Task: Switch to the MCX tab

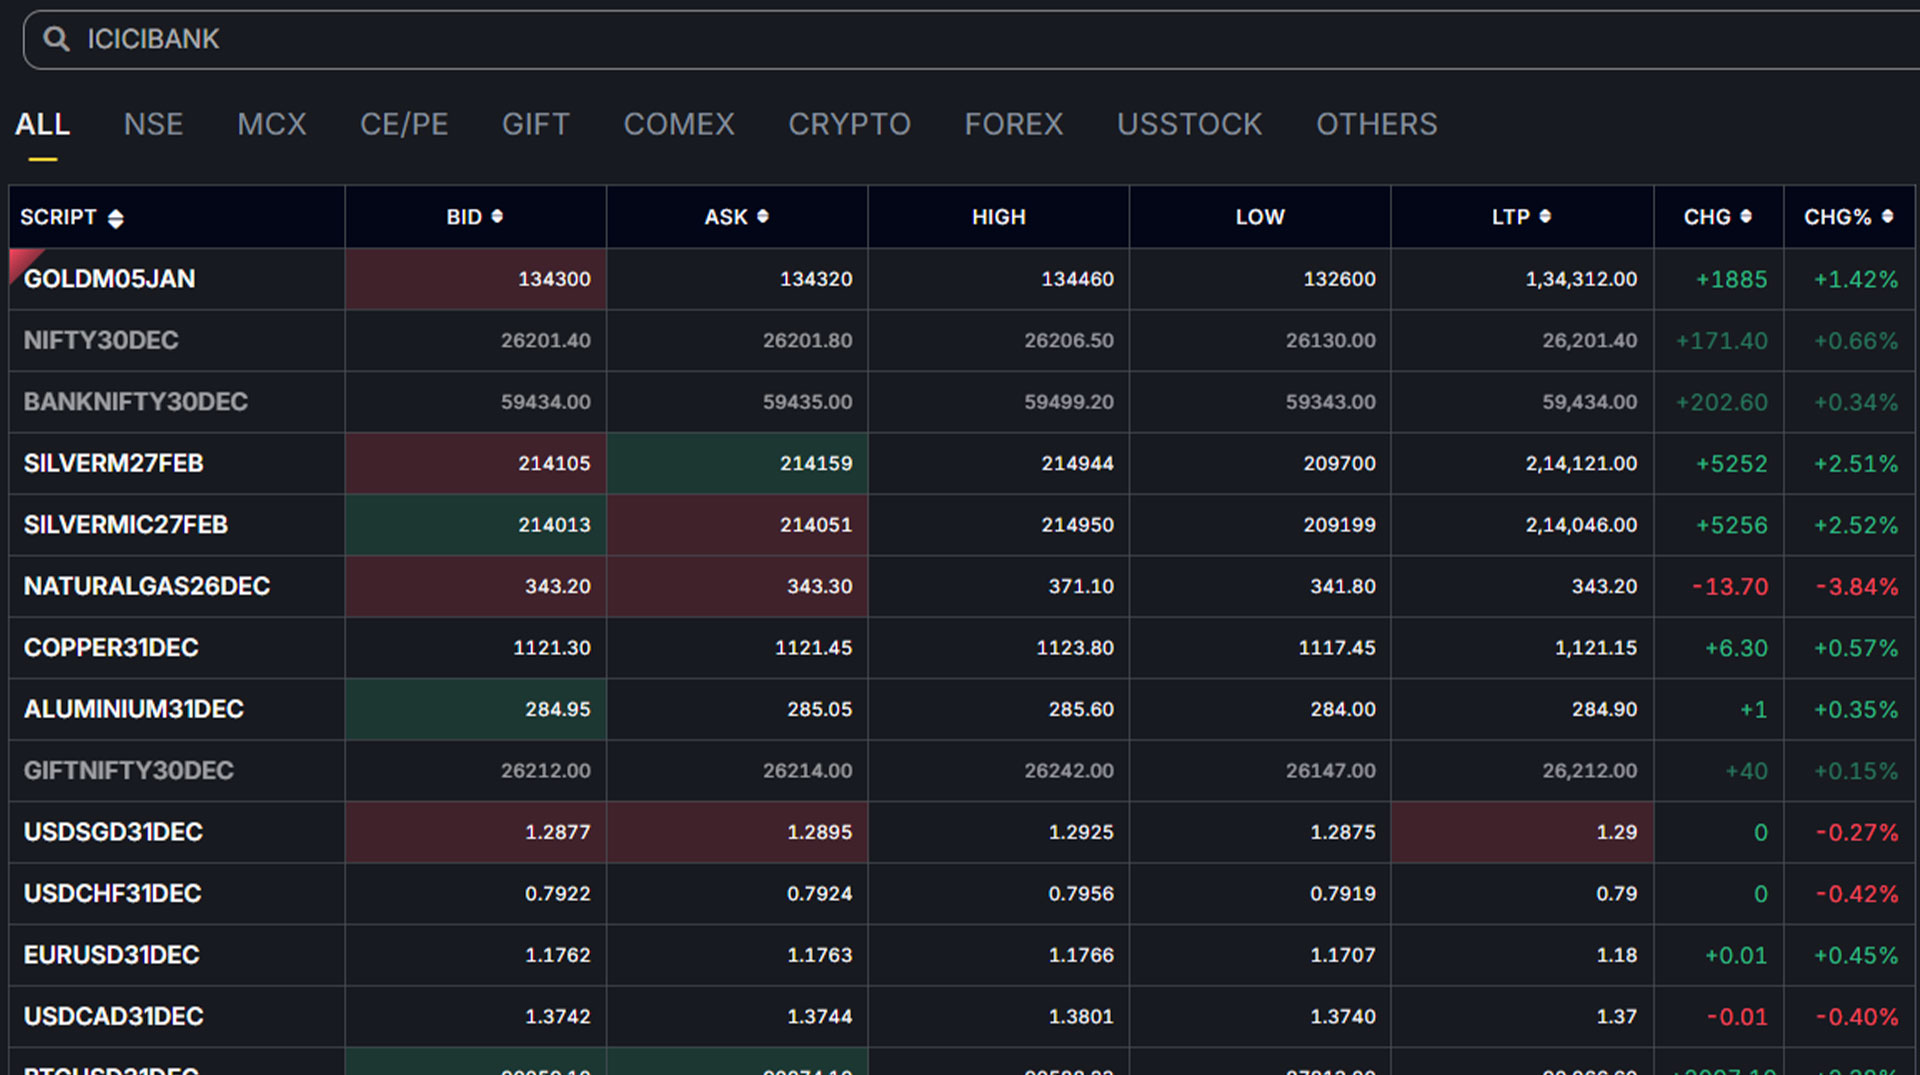Action: click(x=271, y=124)
